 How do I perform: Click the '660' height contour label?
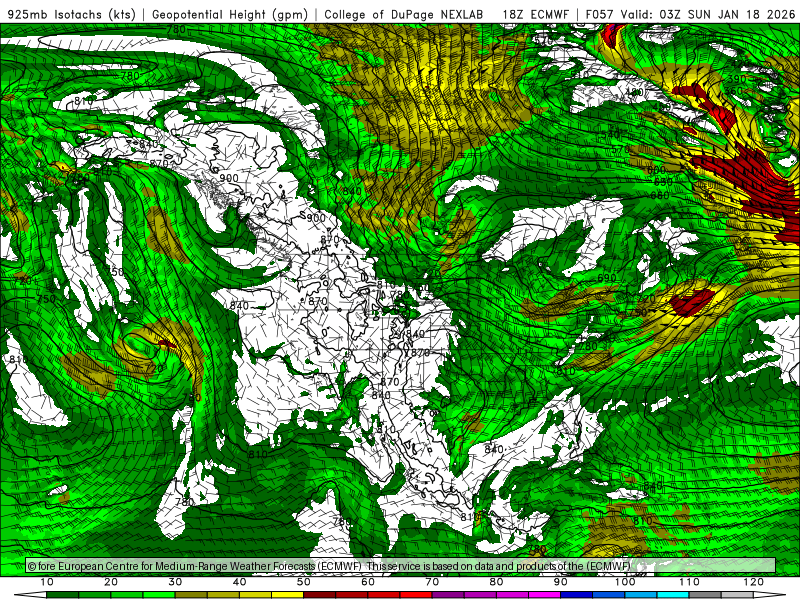(660, 195)
